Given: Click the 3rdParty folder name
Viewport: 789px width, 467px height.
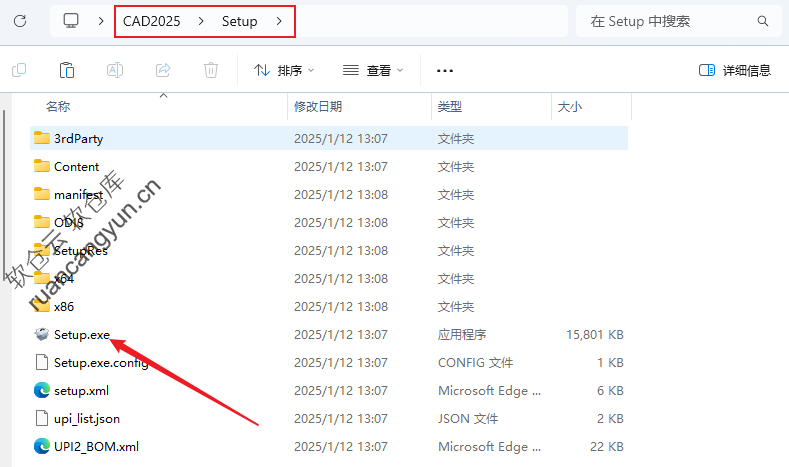Looking at the screenshot, I should [78, 138].
